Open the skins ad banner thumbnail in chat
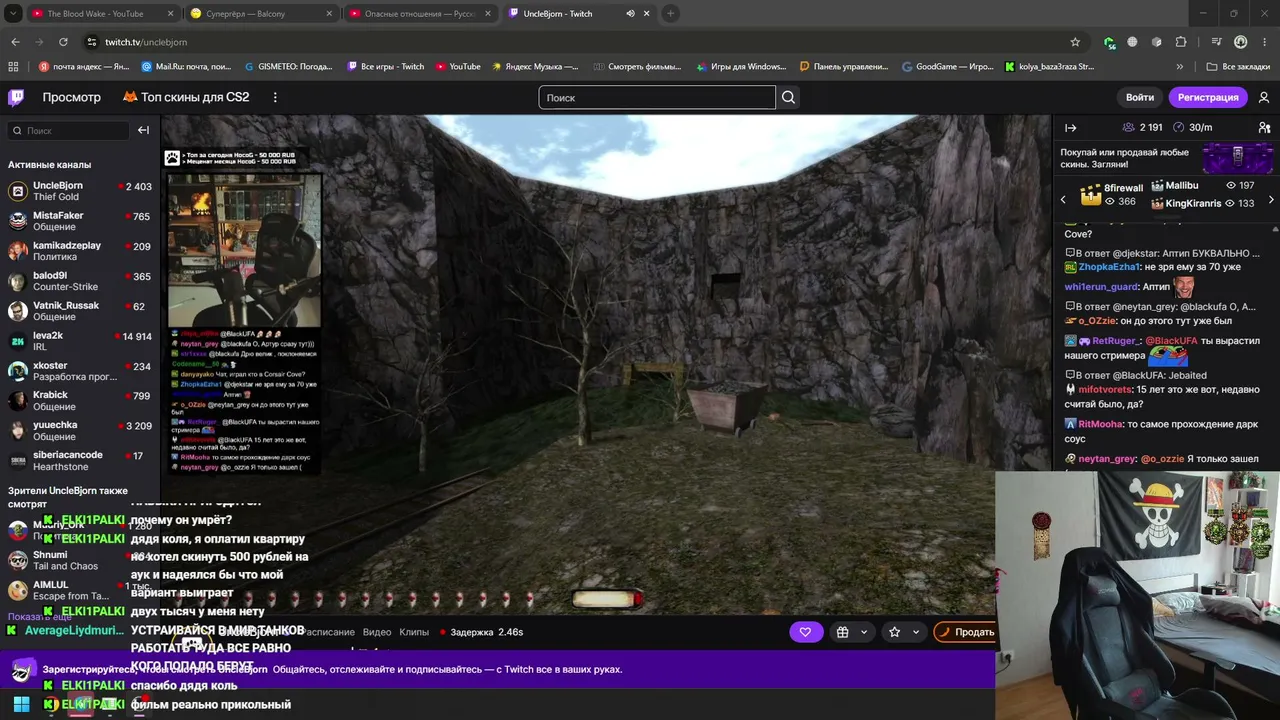The height and width of the screenshot is (720, 1280). [x=1238, y=158]
